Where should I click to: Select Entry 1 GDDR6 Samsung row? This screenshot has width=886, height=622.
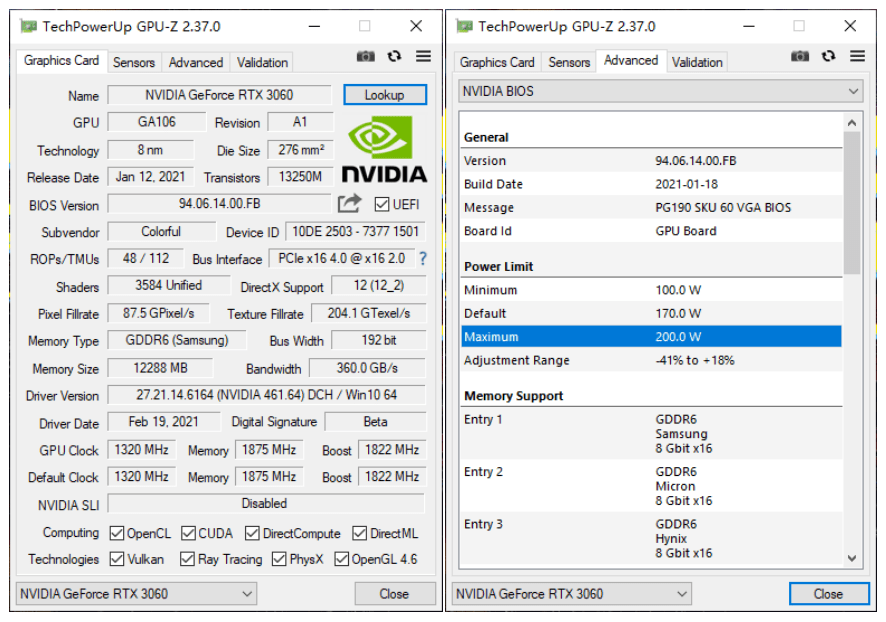pos(652,433)
